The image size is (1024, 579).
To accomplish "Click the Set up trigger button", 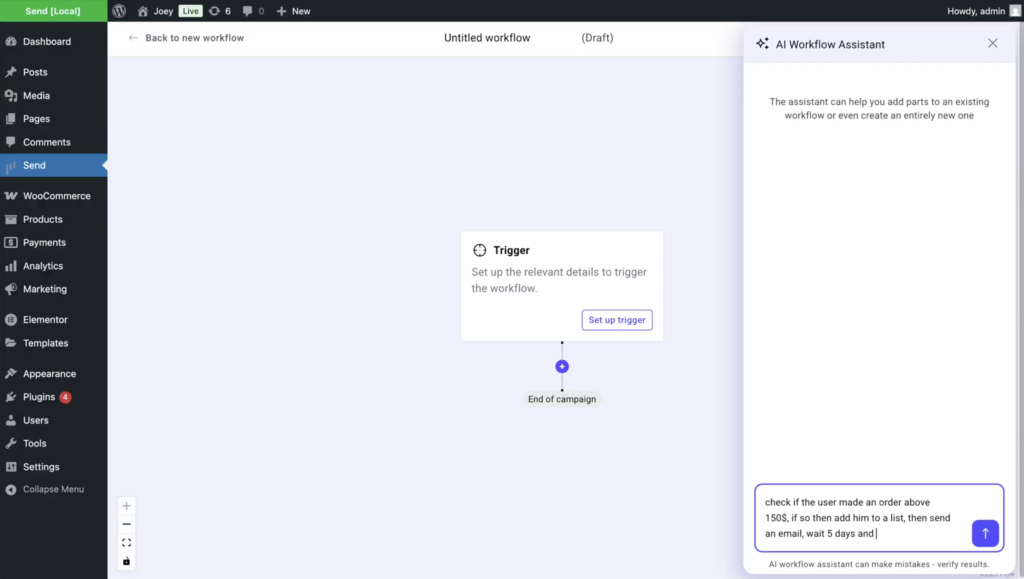I will [x=616, y=321].
